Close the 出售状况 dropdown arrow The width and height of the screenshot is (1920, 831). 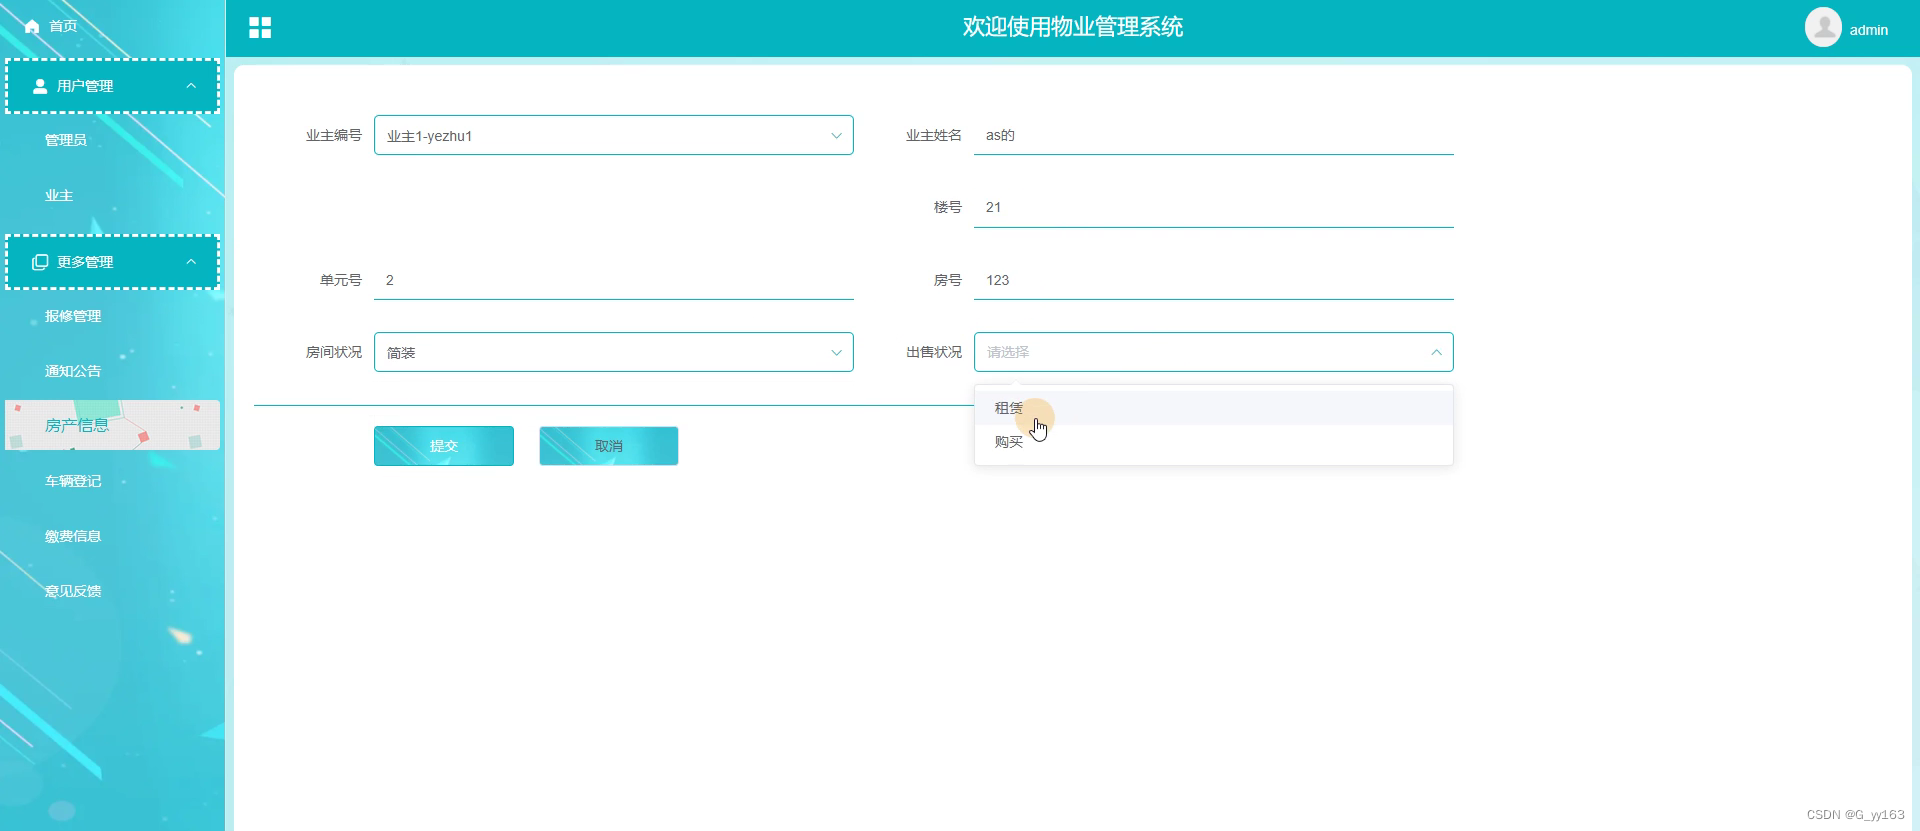(1436, 352)
